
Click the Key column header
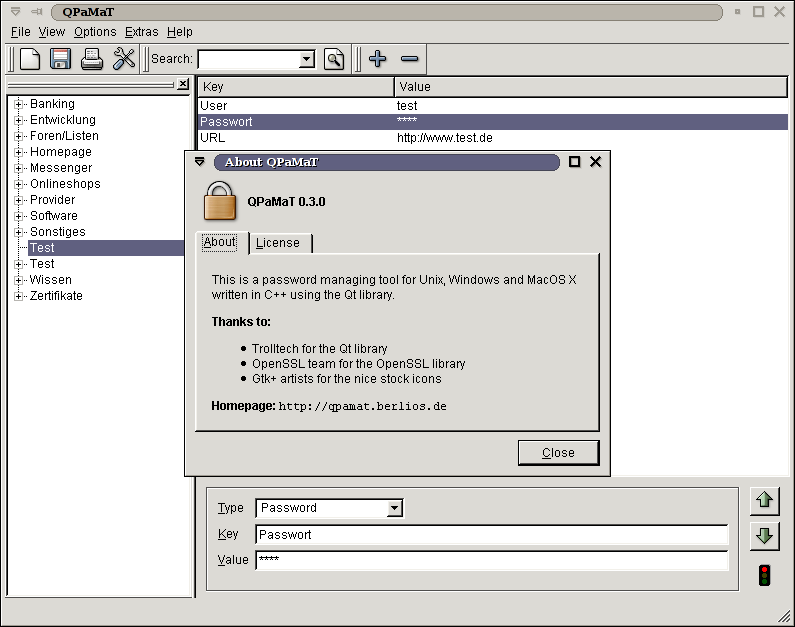(x=296, y=87)
